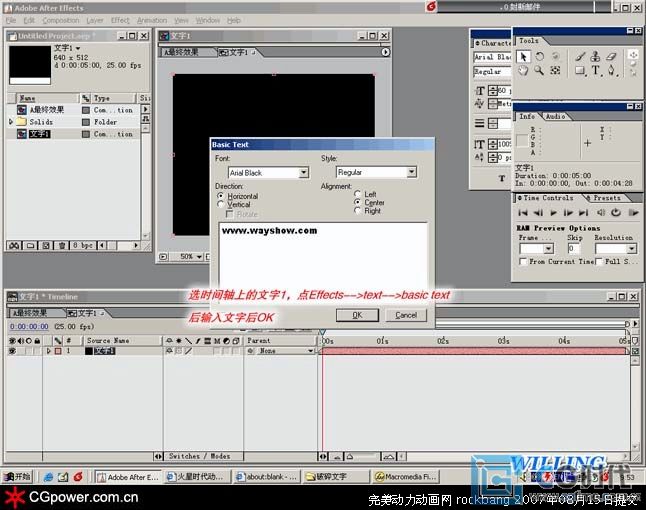646x510 pixels.
Task: Click new folder icon in Project window
Action: click(x=30, y=246)
